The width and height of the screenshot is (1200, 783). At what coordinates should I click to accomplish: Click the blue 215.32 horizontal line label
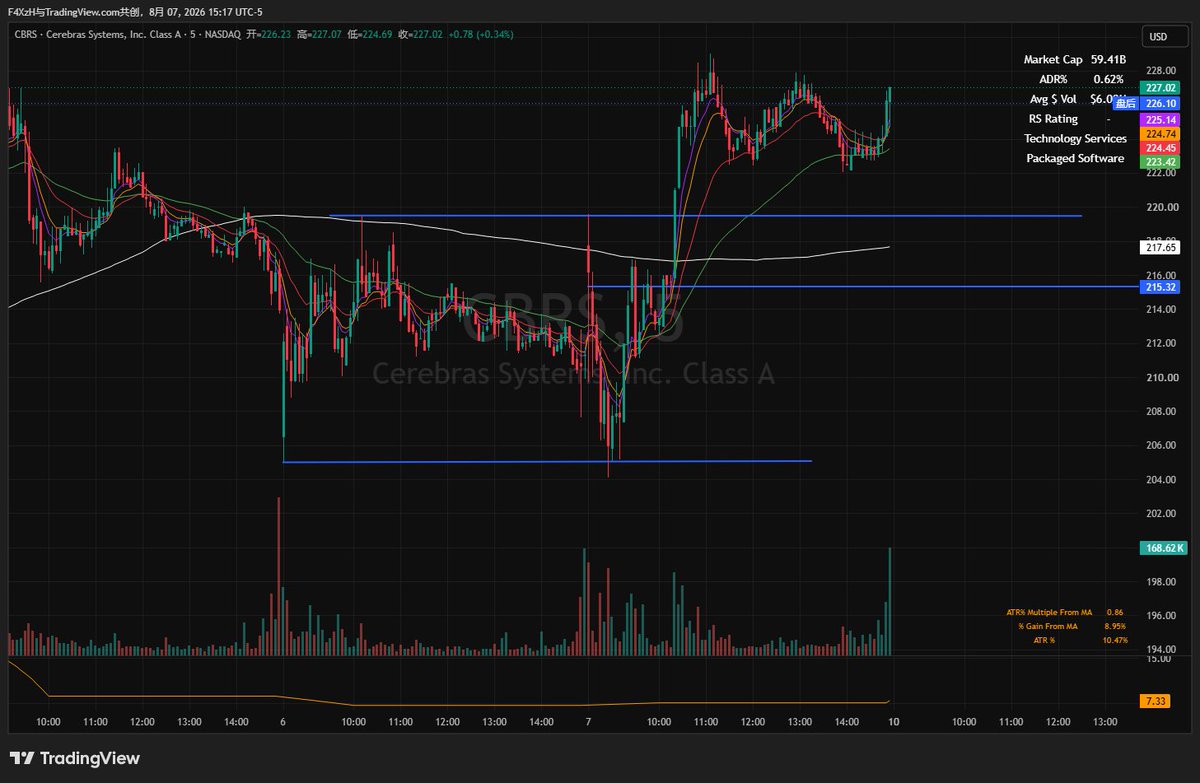click(1160, 287)
